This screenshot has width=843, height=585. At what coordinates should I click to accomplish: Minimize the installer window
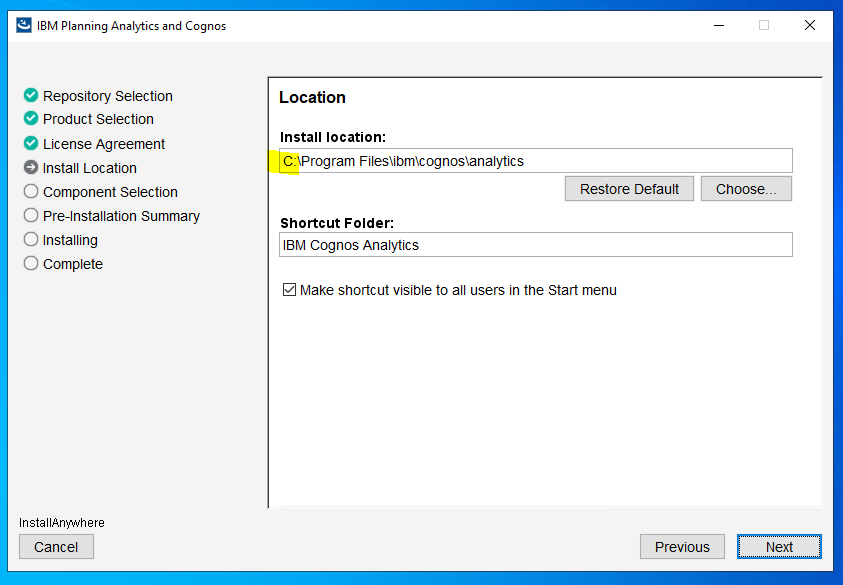coord(719,25)
